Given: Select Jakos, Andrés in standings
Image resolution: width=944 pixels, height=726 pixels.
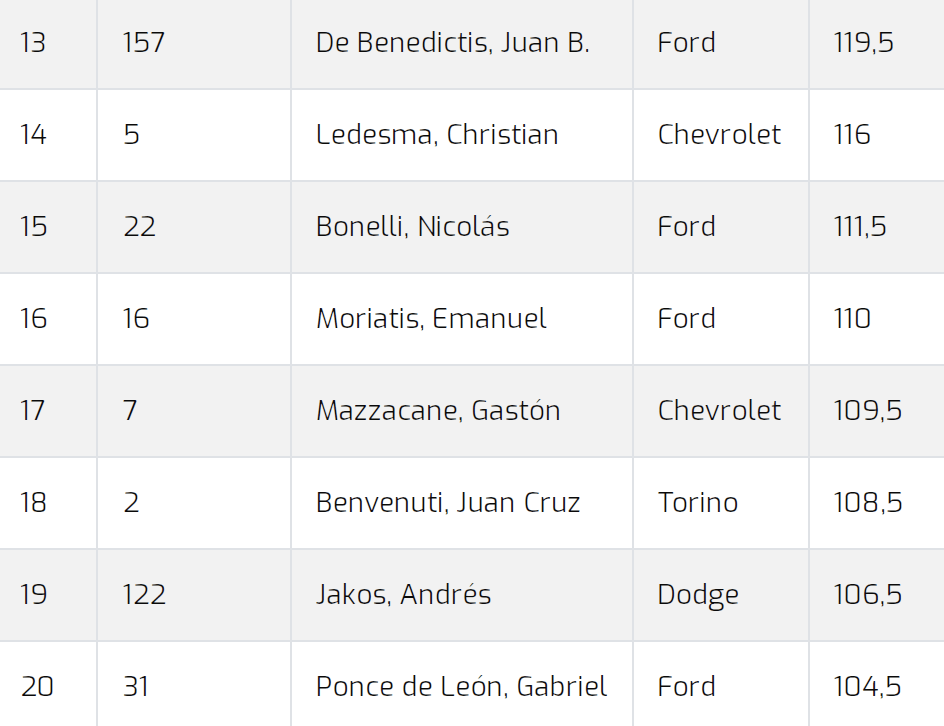Looking at the screenshot, I should pyautogui.click(x=403, y=594).
